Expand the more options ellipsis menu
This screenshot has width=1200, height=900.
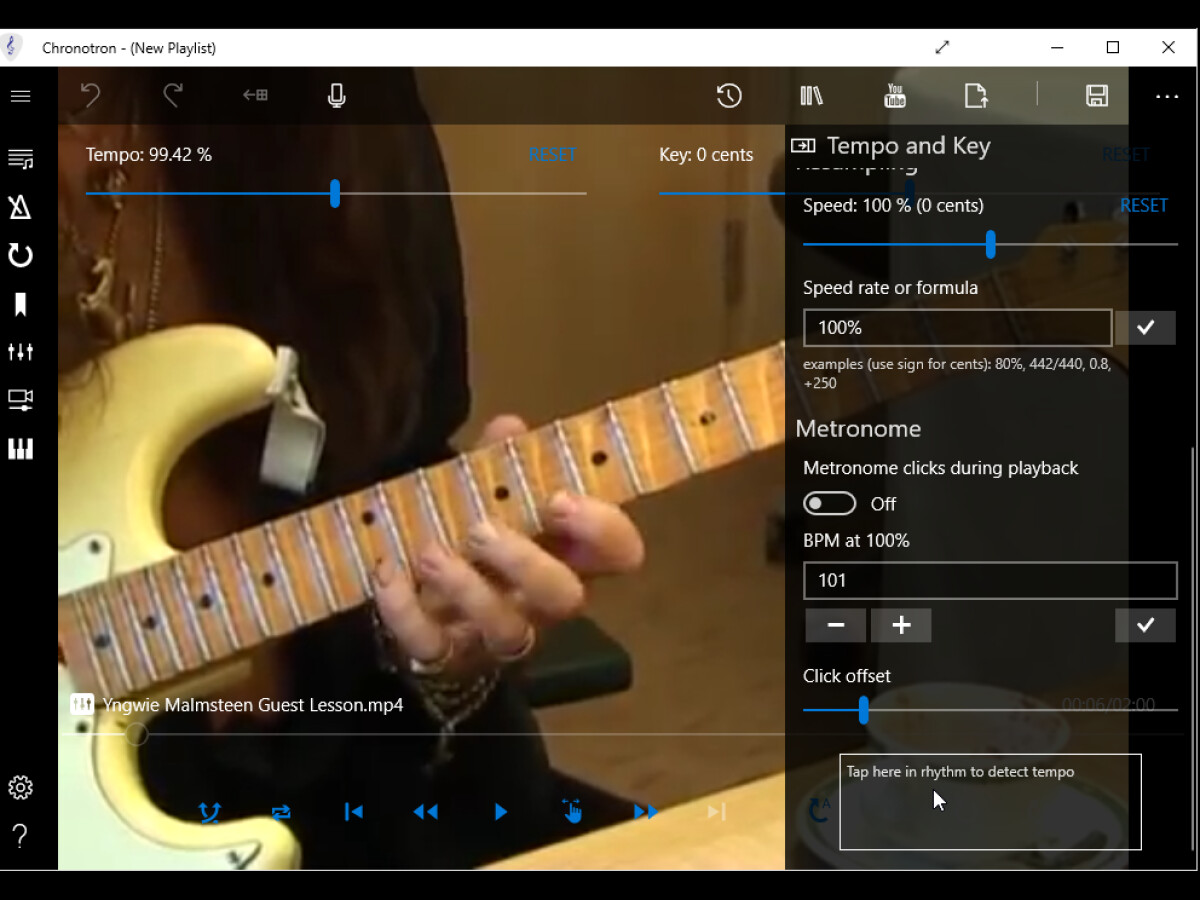(x=1166, y=96)
